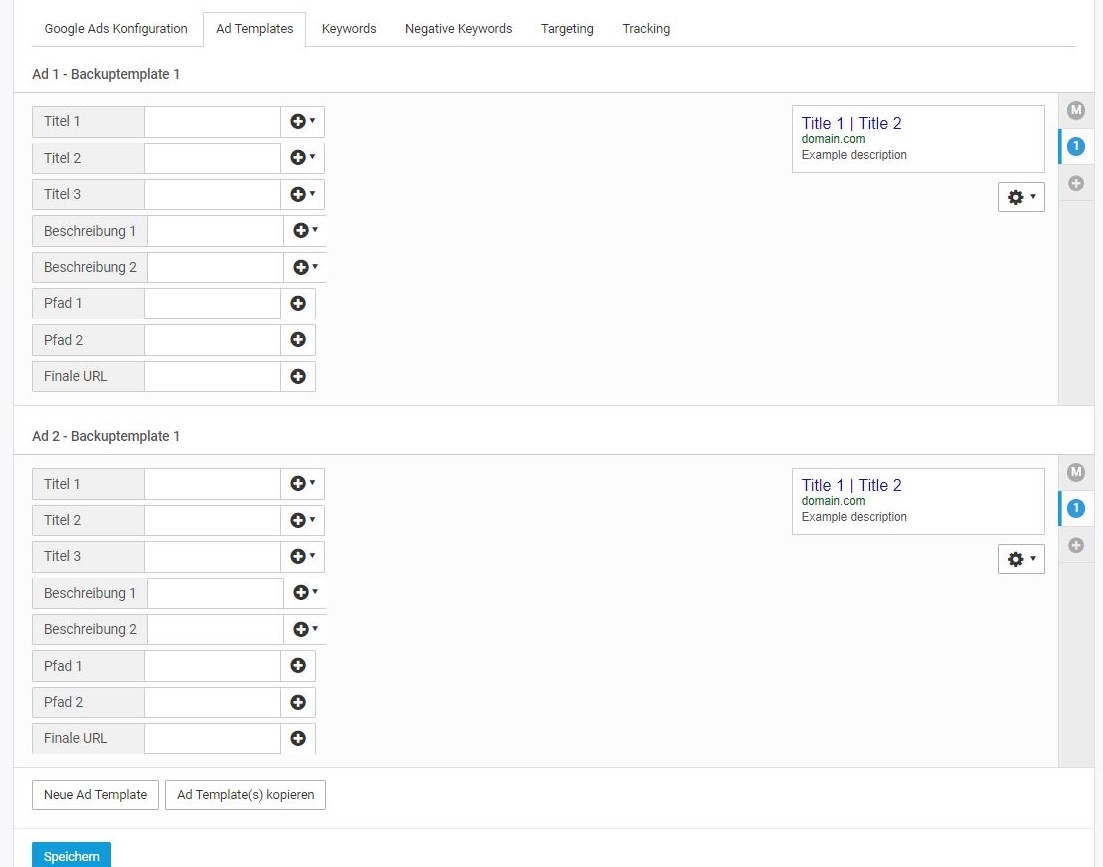Go to the Targeting tab
1103x867 pixels.
tap(567, 29)
